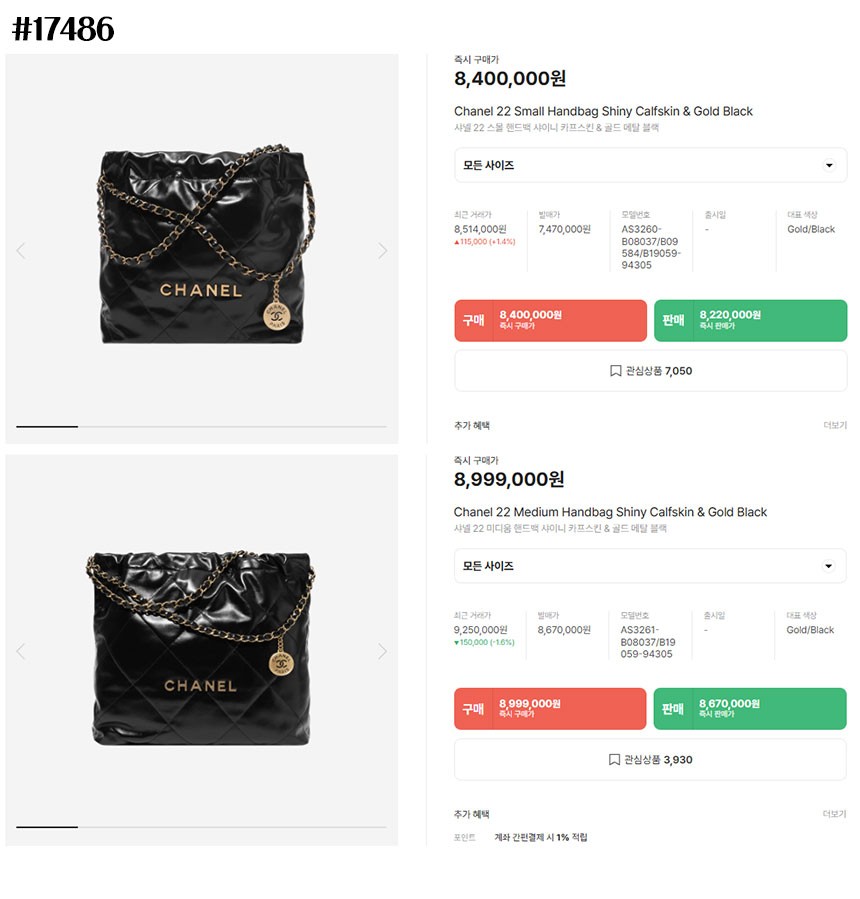Show next image of Small Handbag
This screenshot has height=899, width=860.
pyautogui.click(x=382, y=251)
